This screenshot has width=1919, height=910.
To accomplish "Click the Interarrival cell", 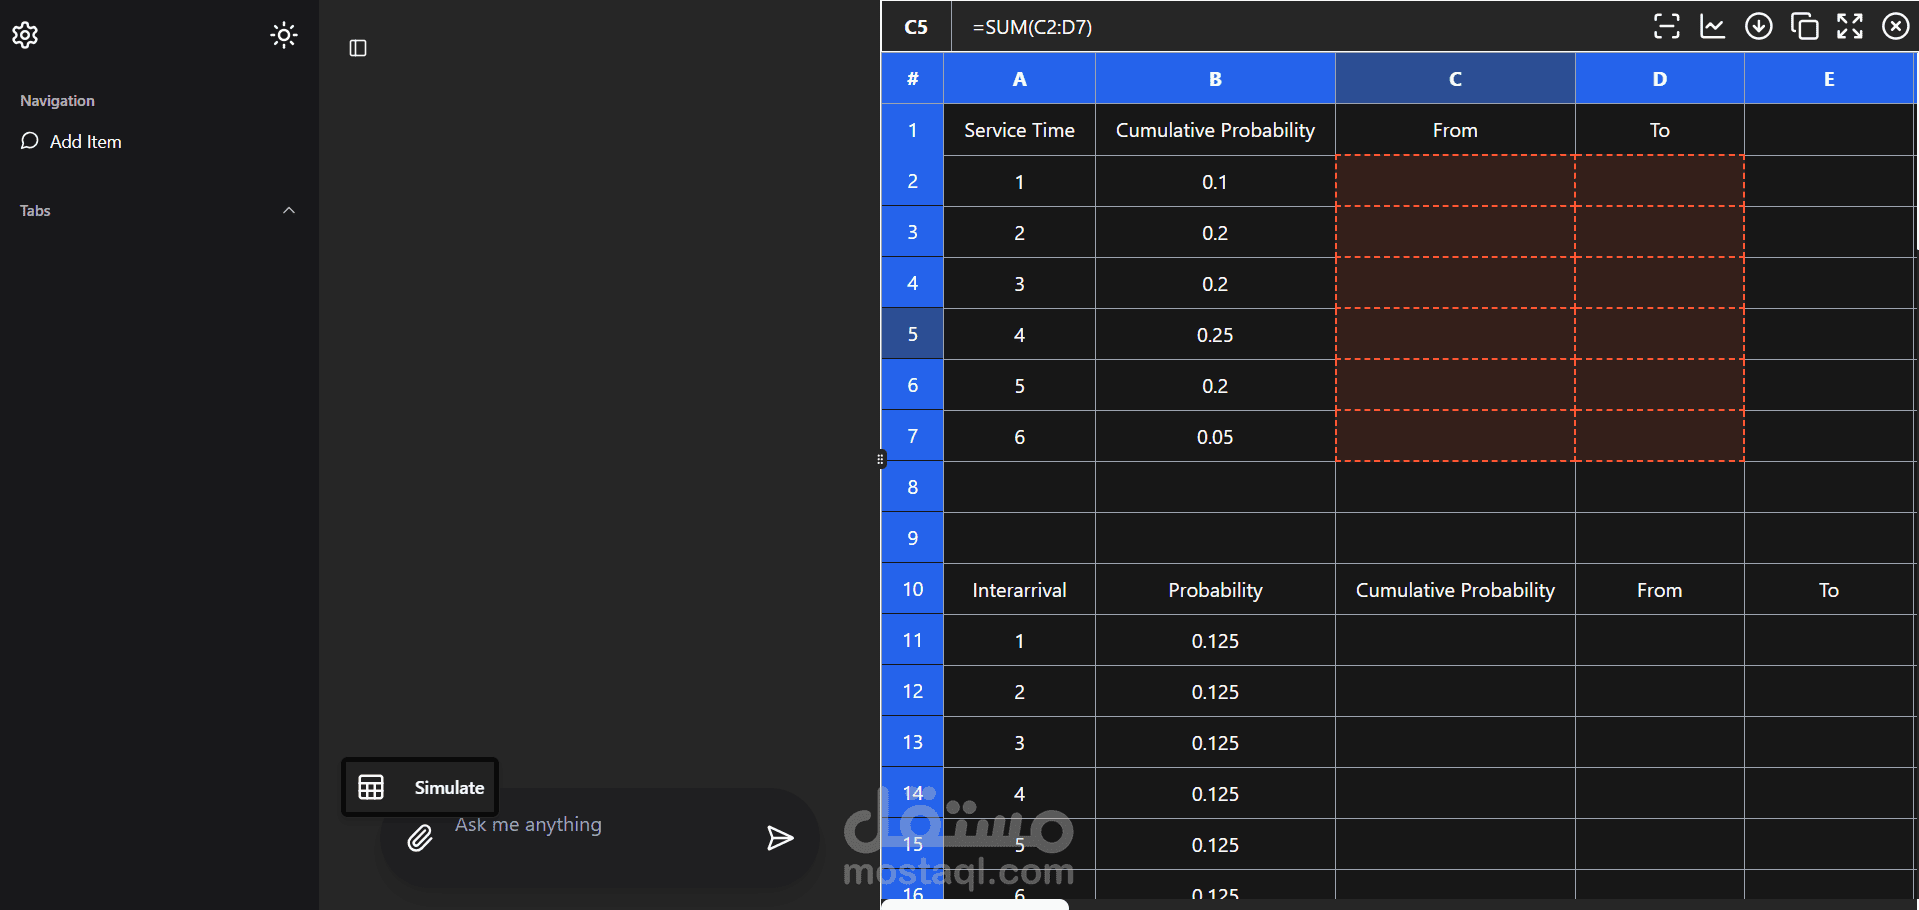I will (x=1019, y=590).
